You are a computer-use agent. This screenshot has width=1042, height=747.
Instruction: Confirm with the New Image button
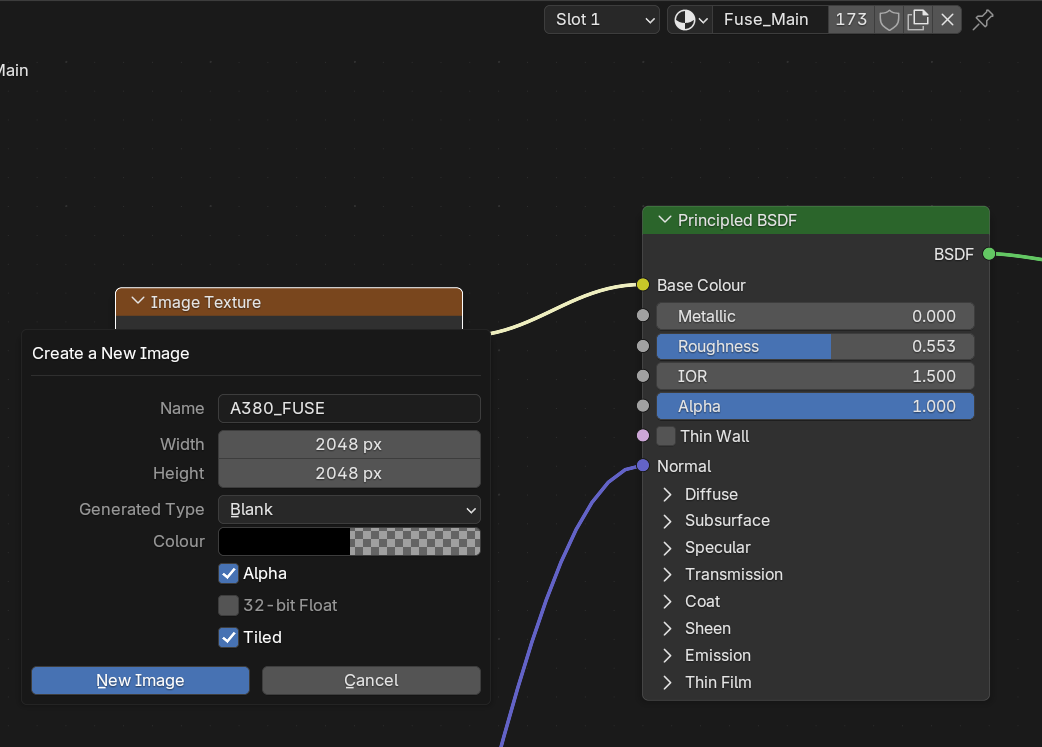point(140,681)
